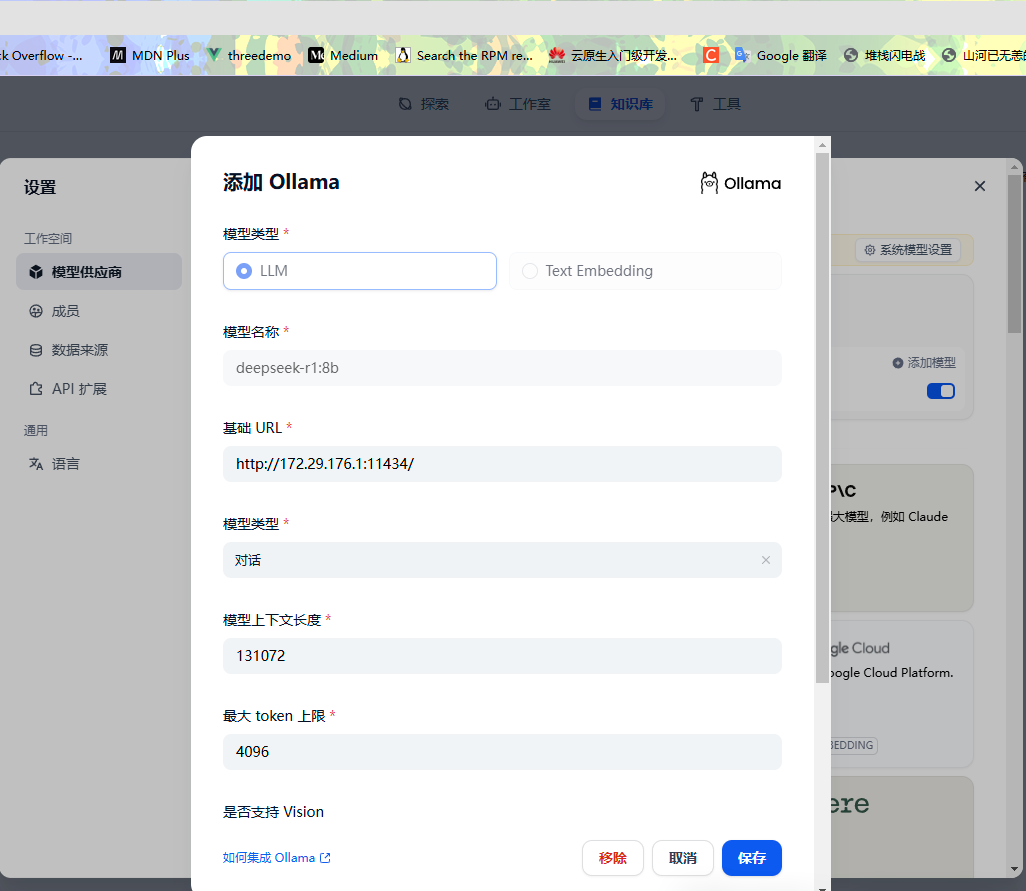
Task: Open the 云原生入门级开发 bookmark
Action: click(x=613, y=56)
